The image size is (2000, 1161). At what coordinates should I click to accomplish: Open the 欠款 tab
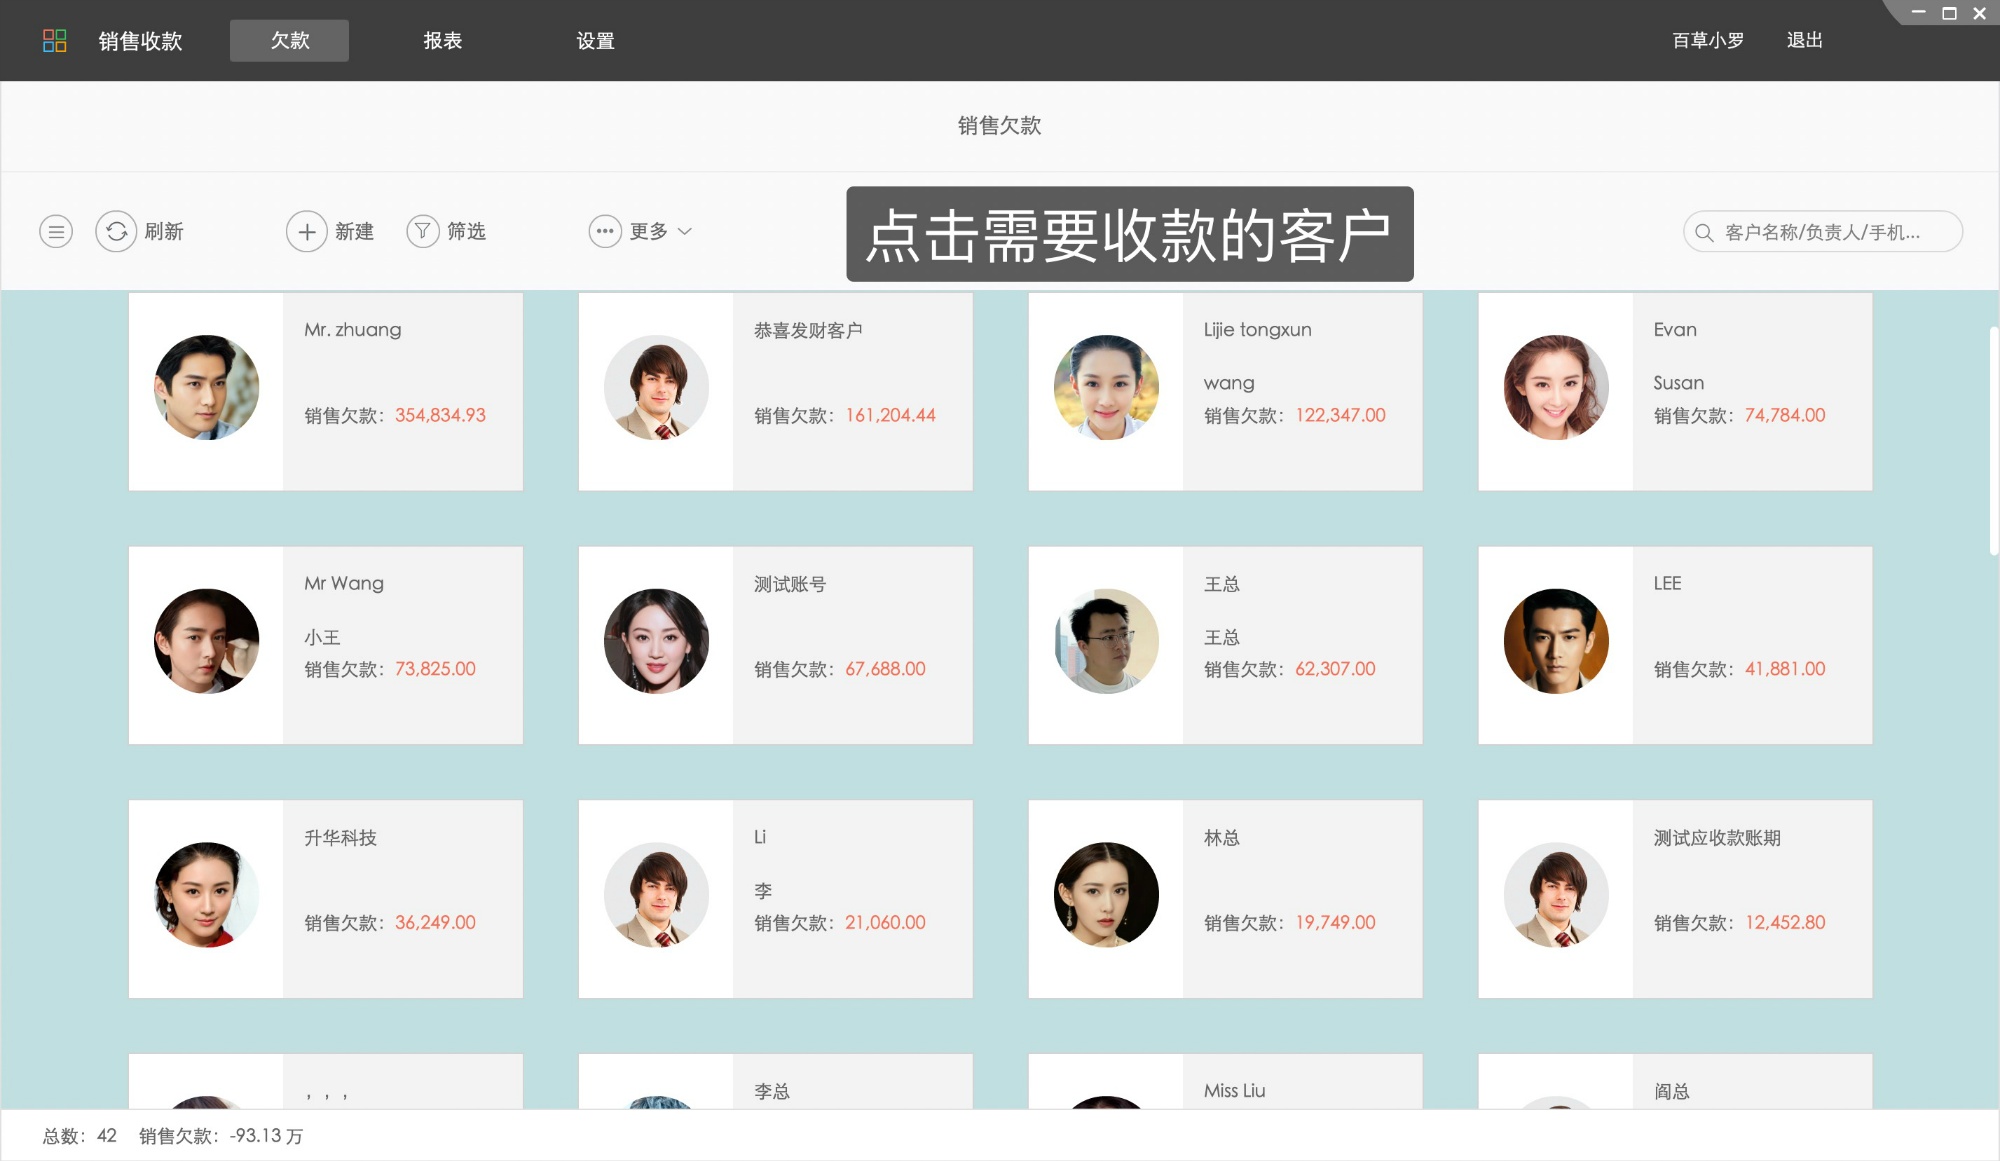point(289,40)
